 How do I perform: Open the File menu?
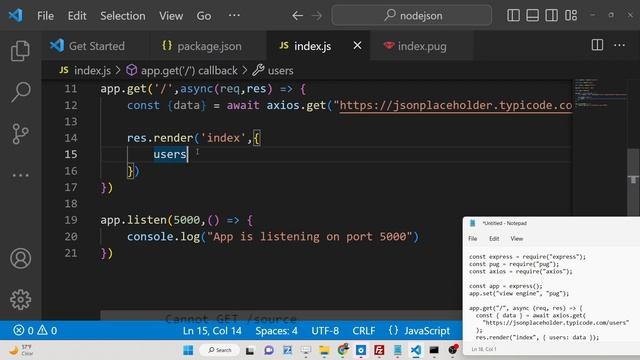click(x=45, y=16)
